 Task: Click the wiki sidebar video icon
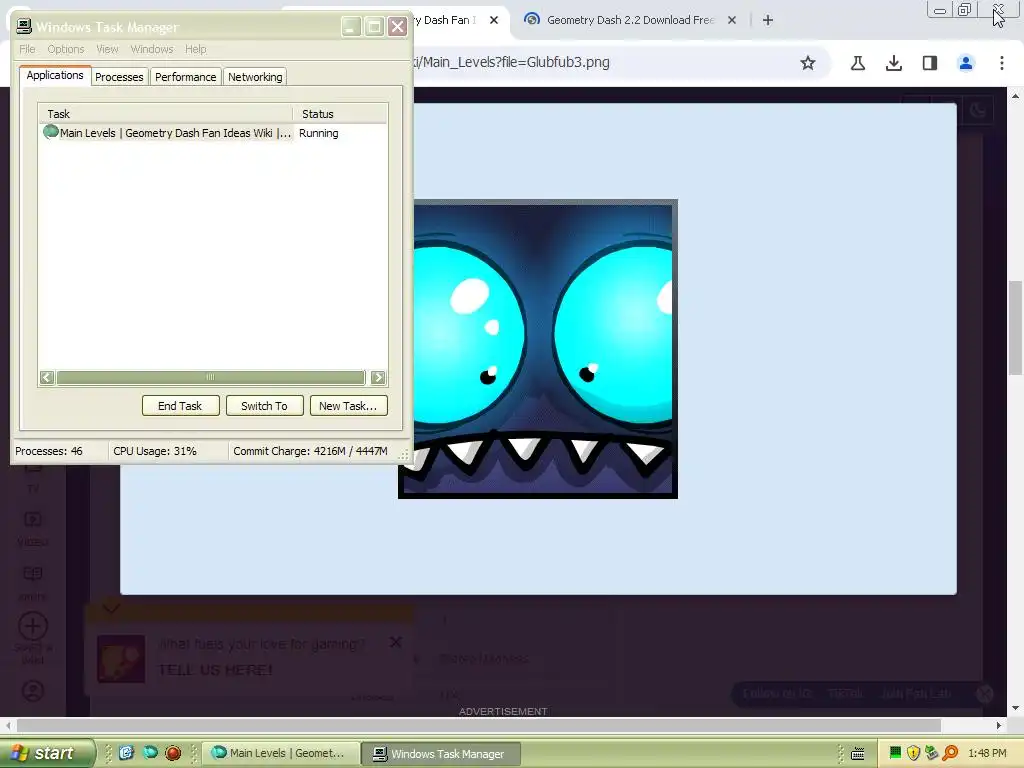coord(33,519)
